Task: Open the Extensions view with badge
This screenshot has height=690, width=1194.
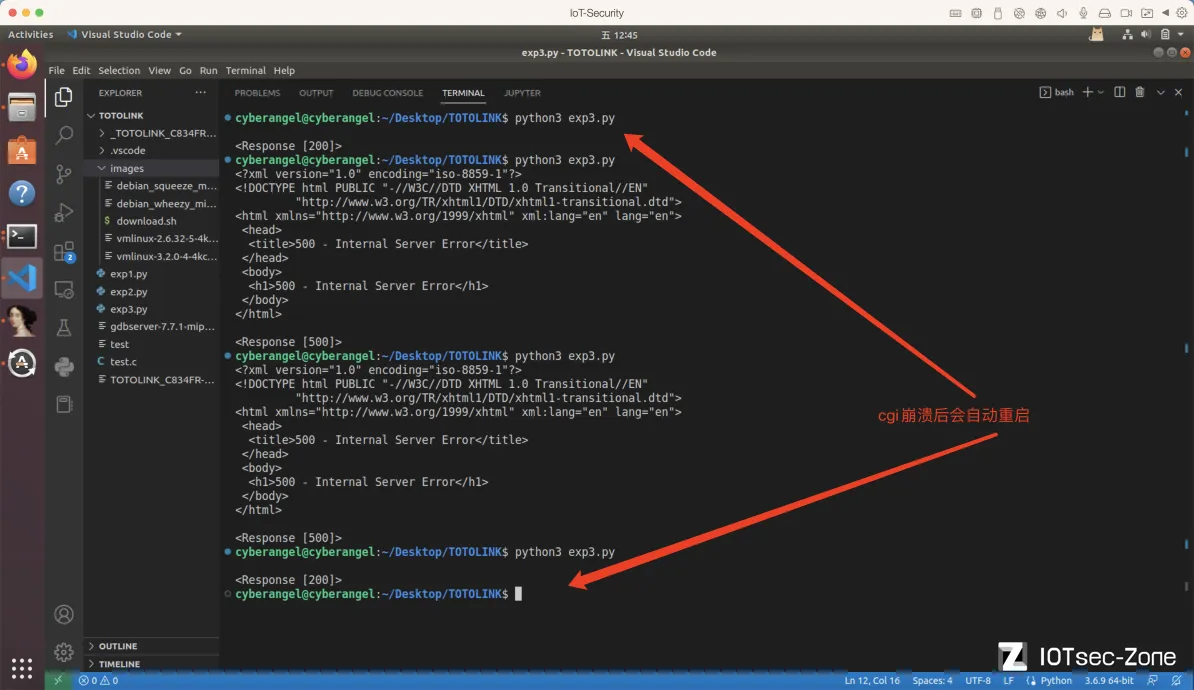Action: pyautogui.click(x=64, y=251)
